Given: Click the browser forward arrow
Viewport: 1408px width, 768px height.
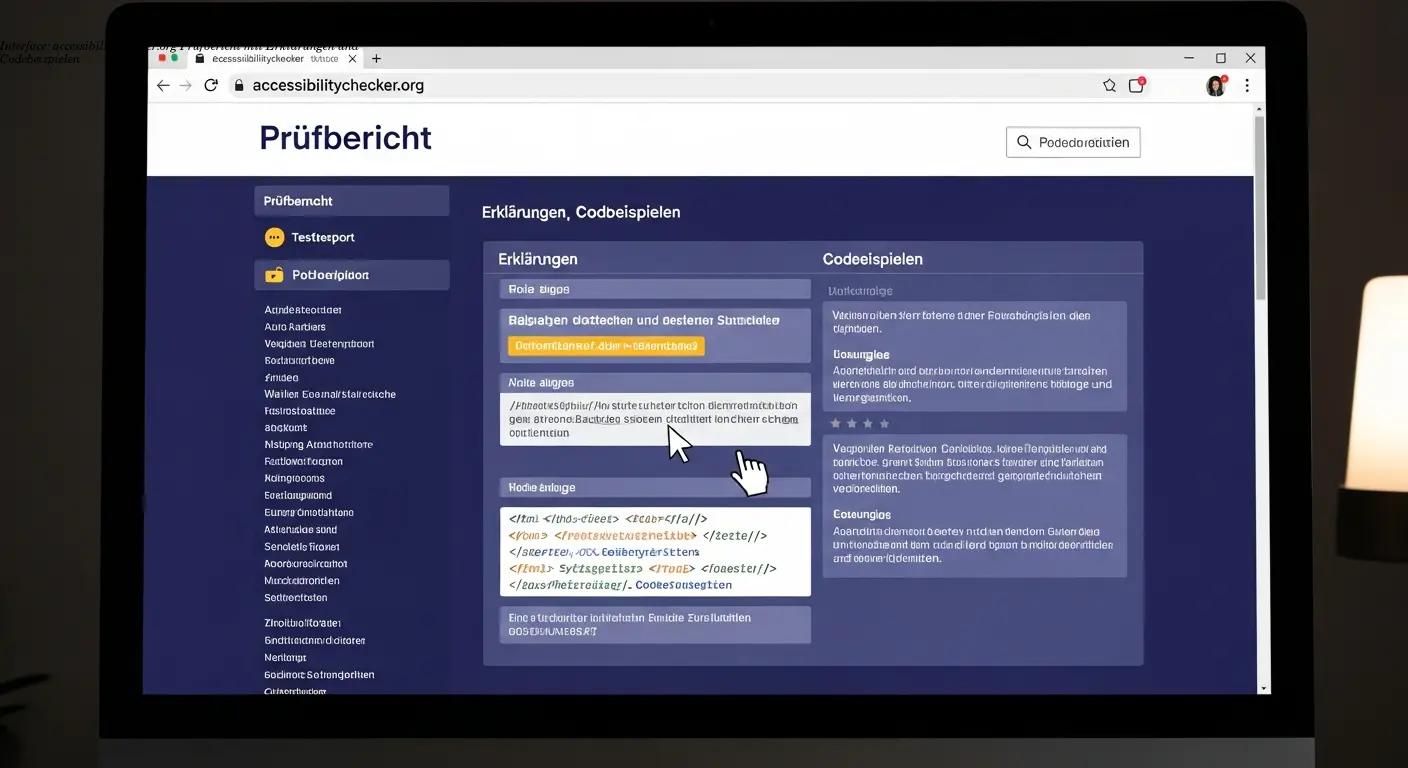Looking at the screenshot, I should tap(186, 85).
